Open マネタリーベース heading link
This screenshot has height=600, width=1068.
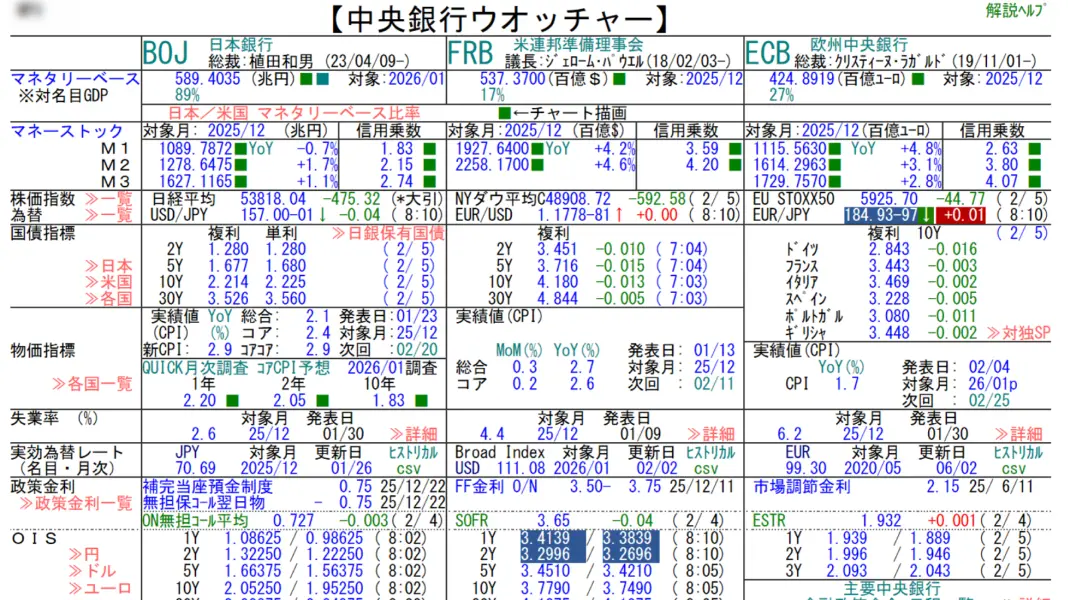(75, 79)
